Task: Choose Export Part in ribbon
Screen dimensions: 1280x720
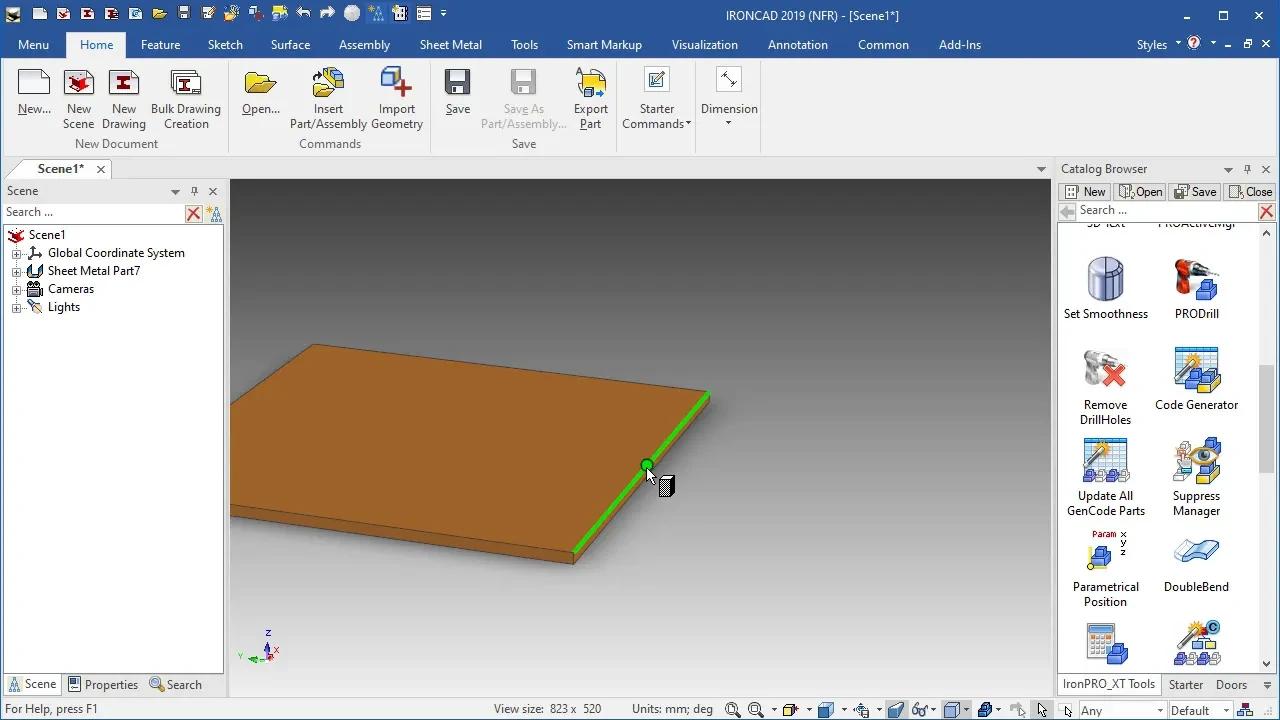Action: (590, 100)
